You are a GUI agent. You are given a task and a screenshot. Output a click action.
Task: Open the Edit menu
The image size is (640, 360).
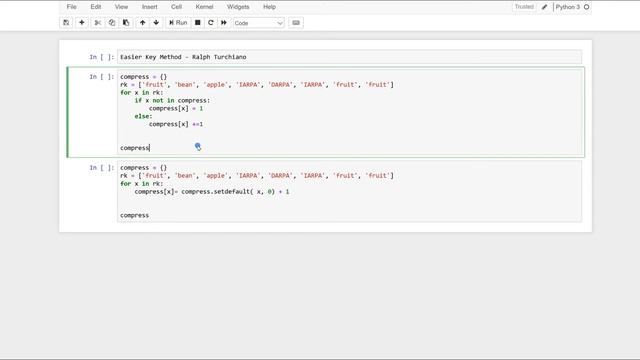[x=96, y=7]
